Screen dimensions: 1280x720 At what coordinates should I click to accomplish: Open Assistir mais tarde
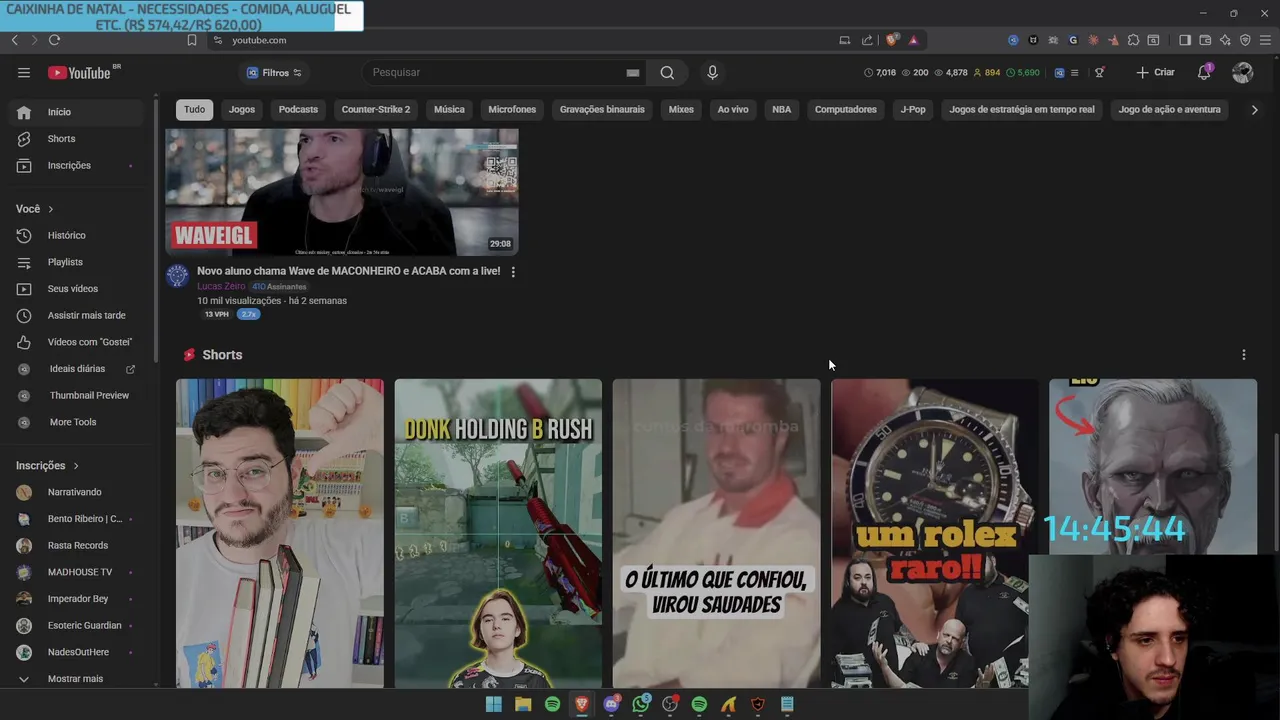click(x=76, y=315)
